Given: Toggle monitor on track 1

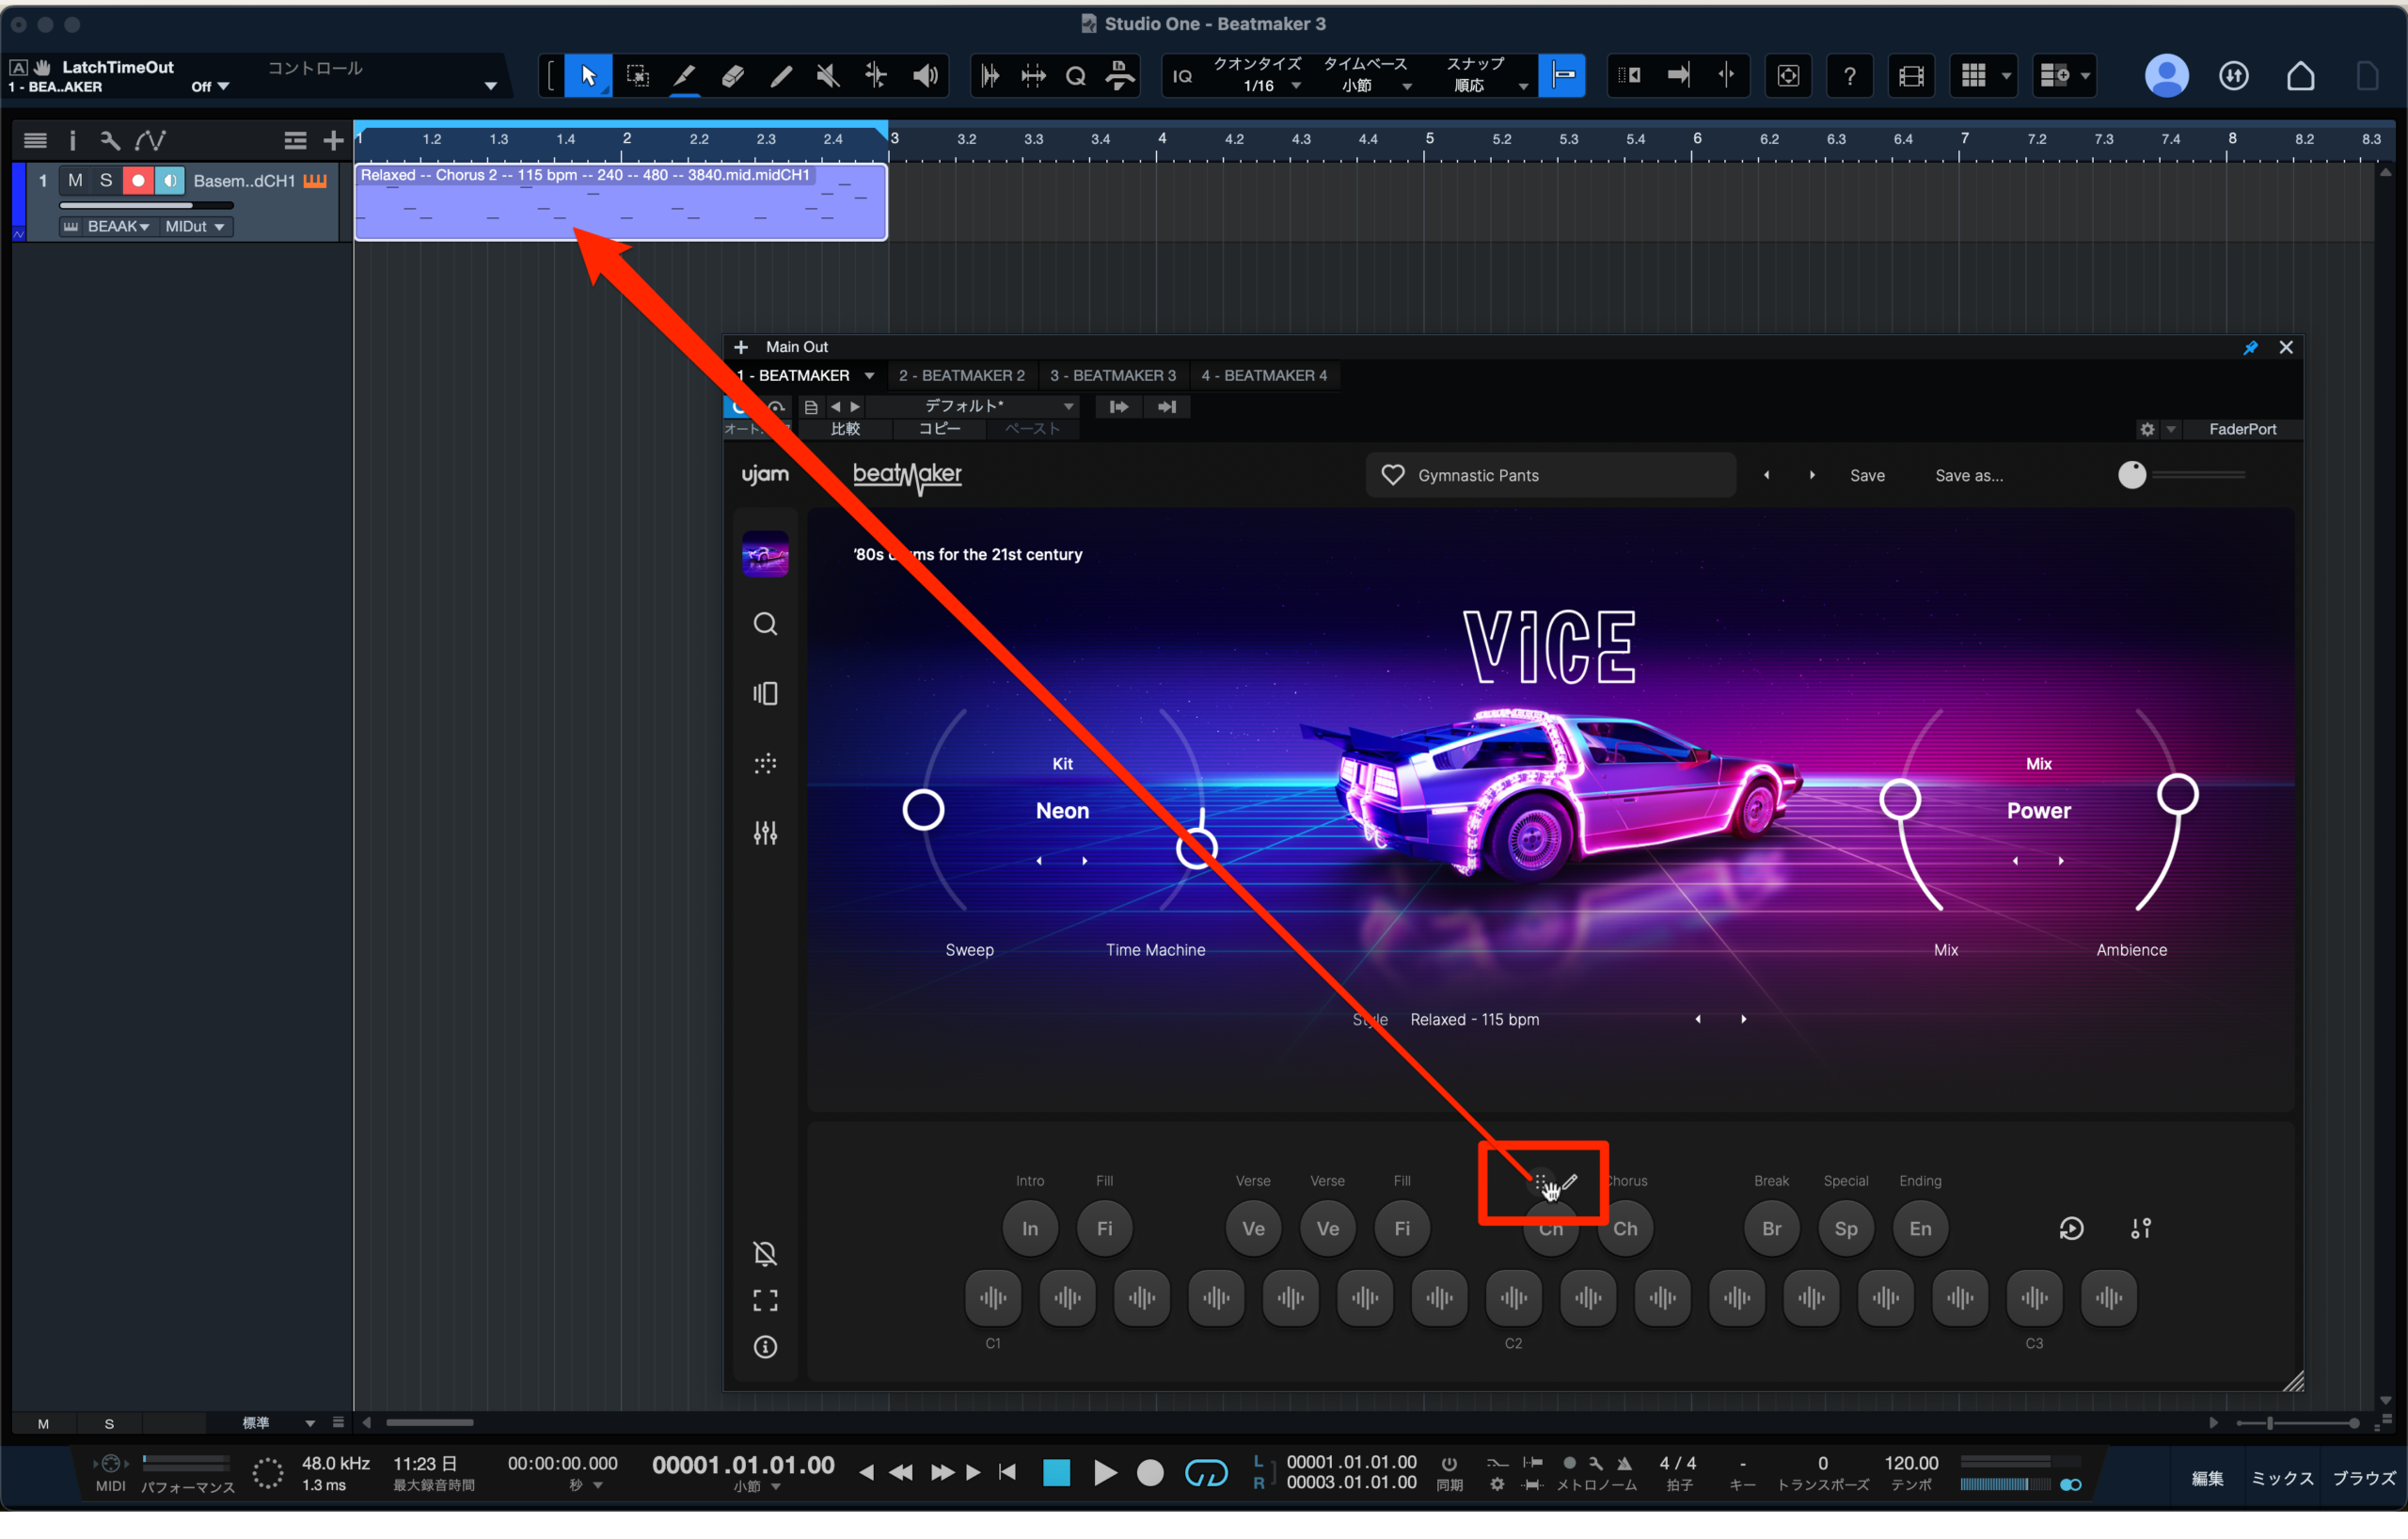Looking at the screenshot, I should click(169, 181).
